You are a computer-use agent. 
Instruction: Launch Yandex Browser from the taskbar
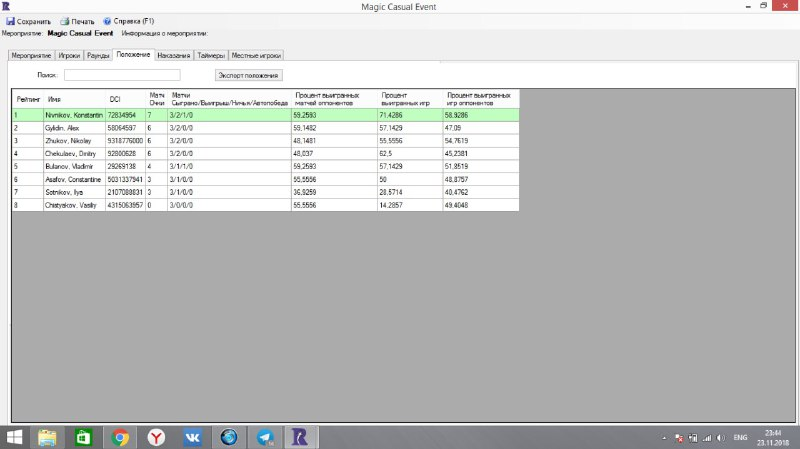157,437
